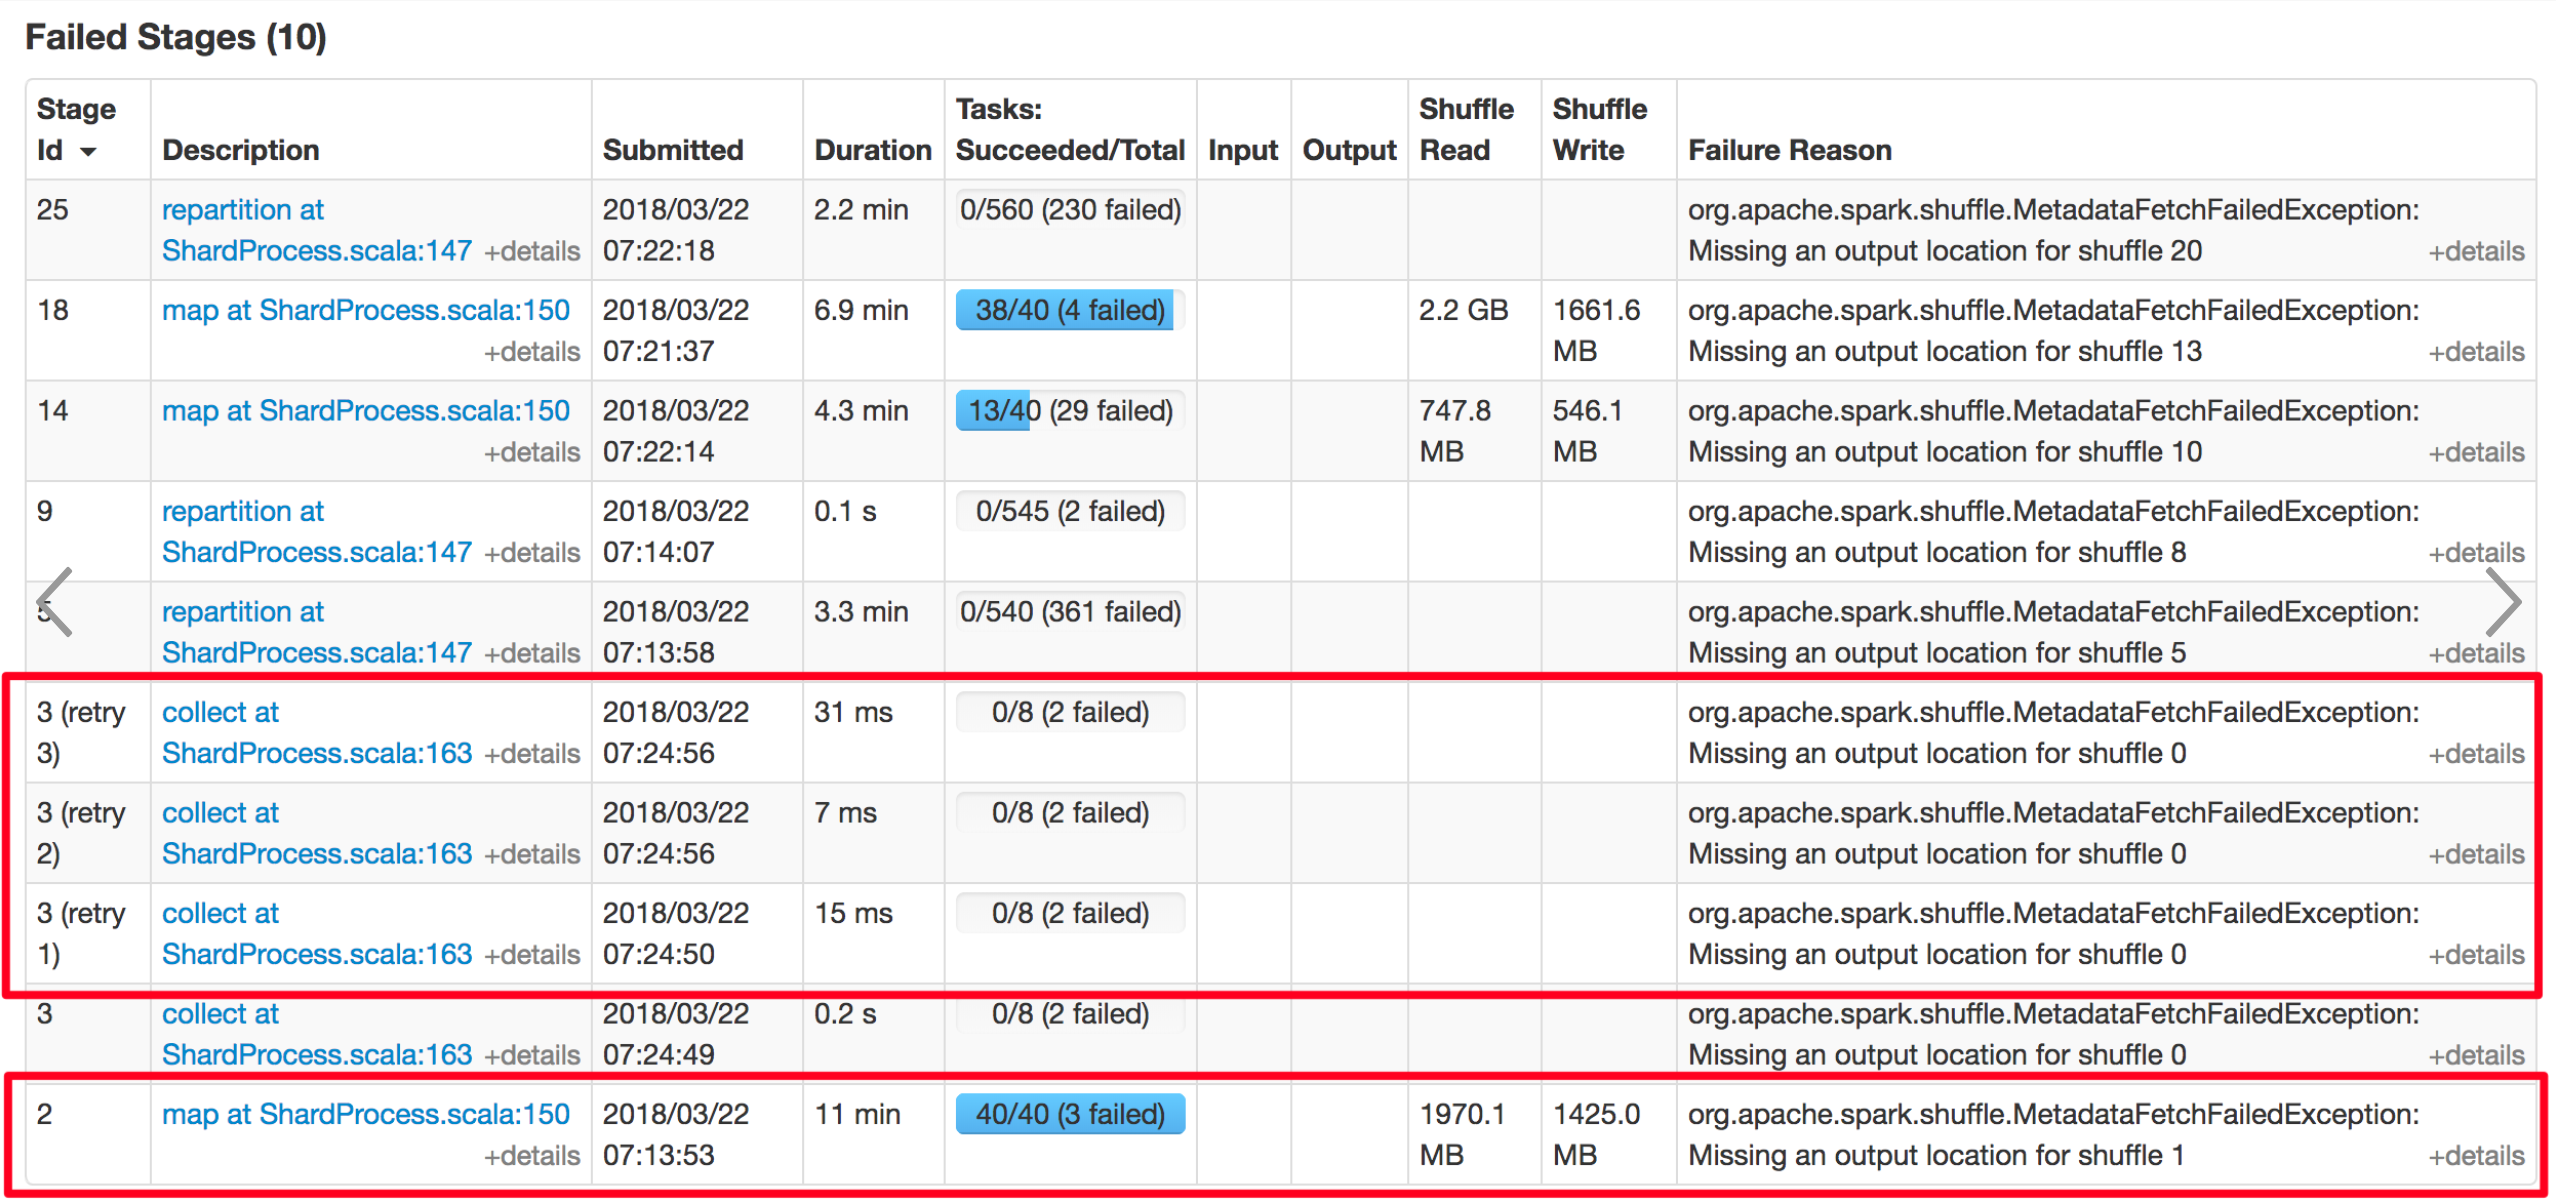Sort by Duration column header
Screen dimensions: 2556x1202
pos(872,150)
